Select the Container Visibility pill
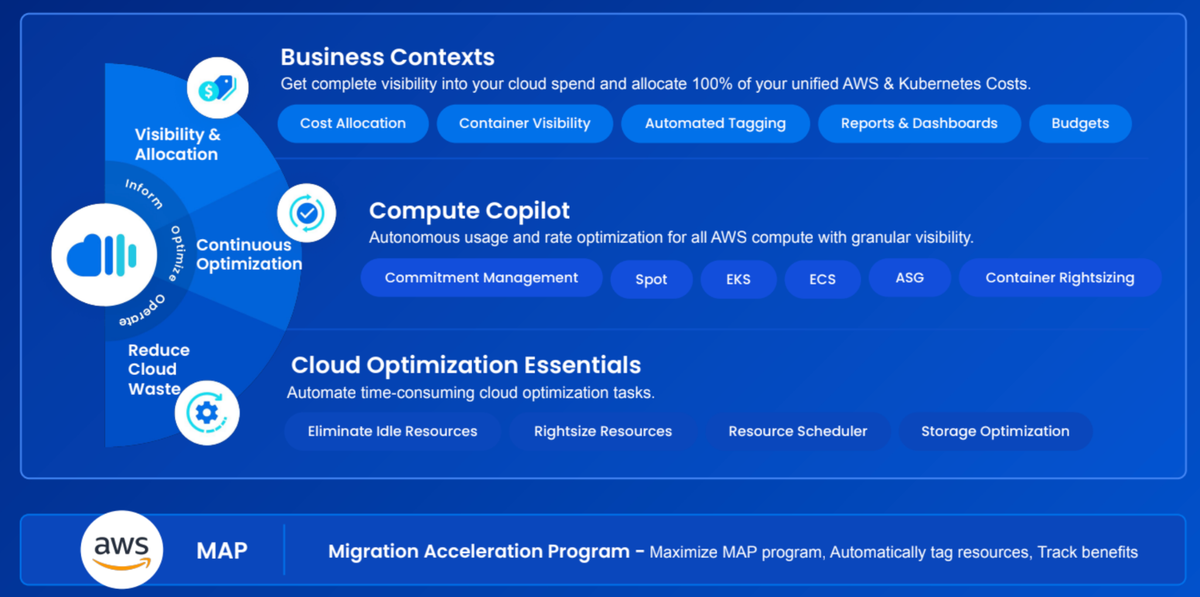 (525, 123)
